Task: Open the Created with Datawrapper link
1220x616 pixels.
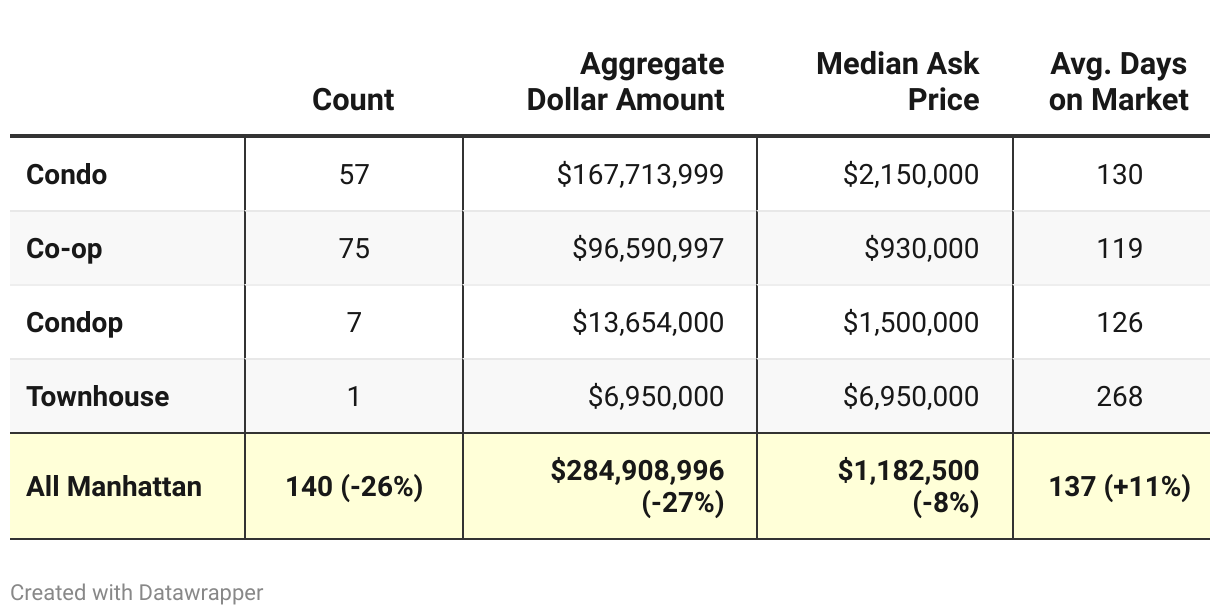Action: click(x=137, y=592)
